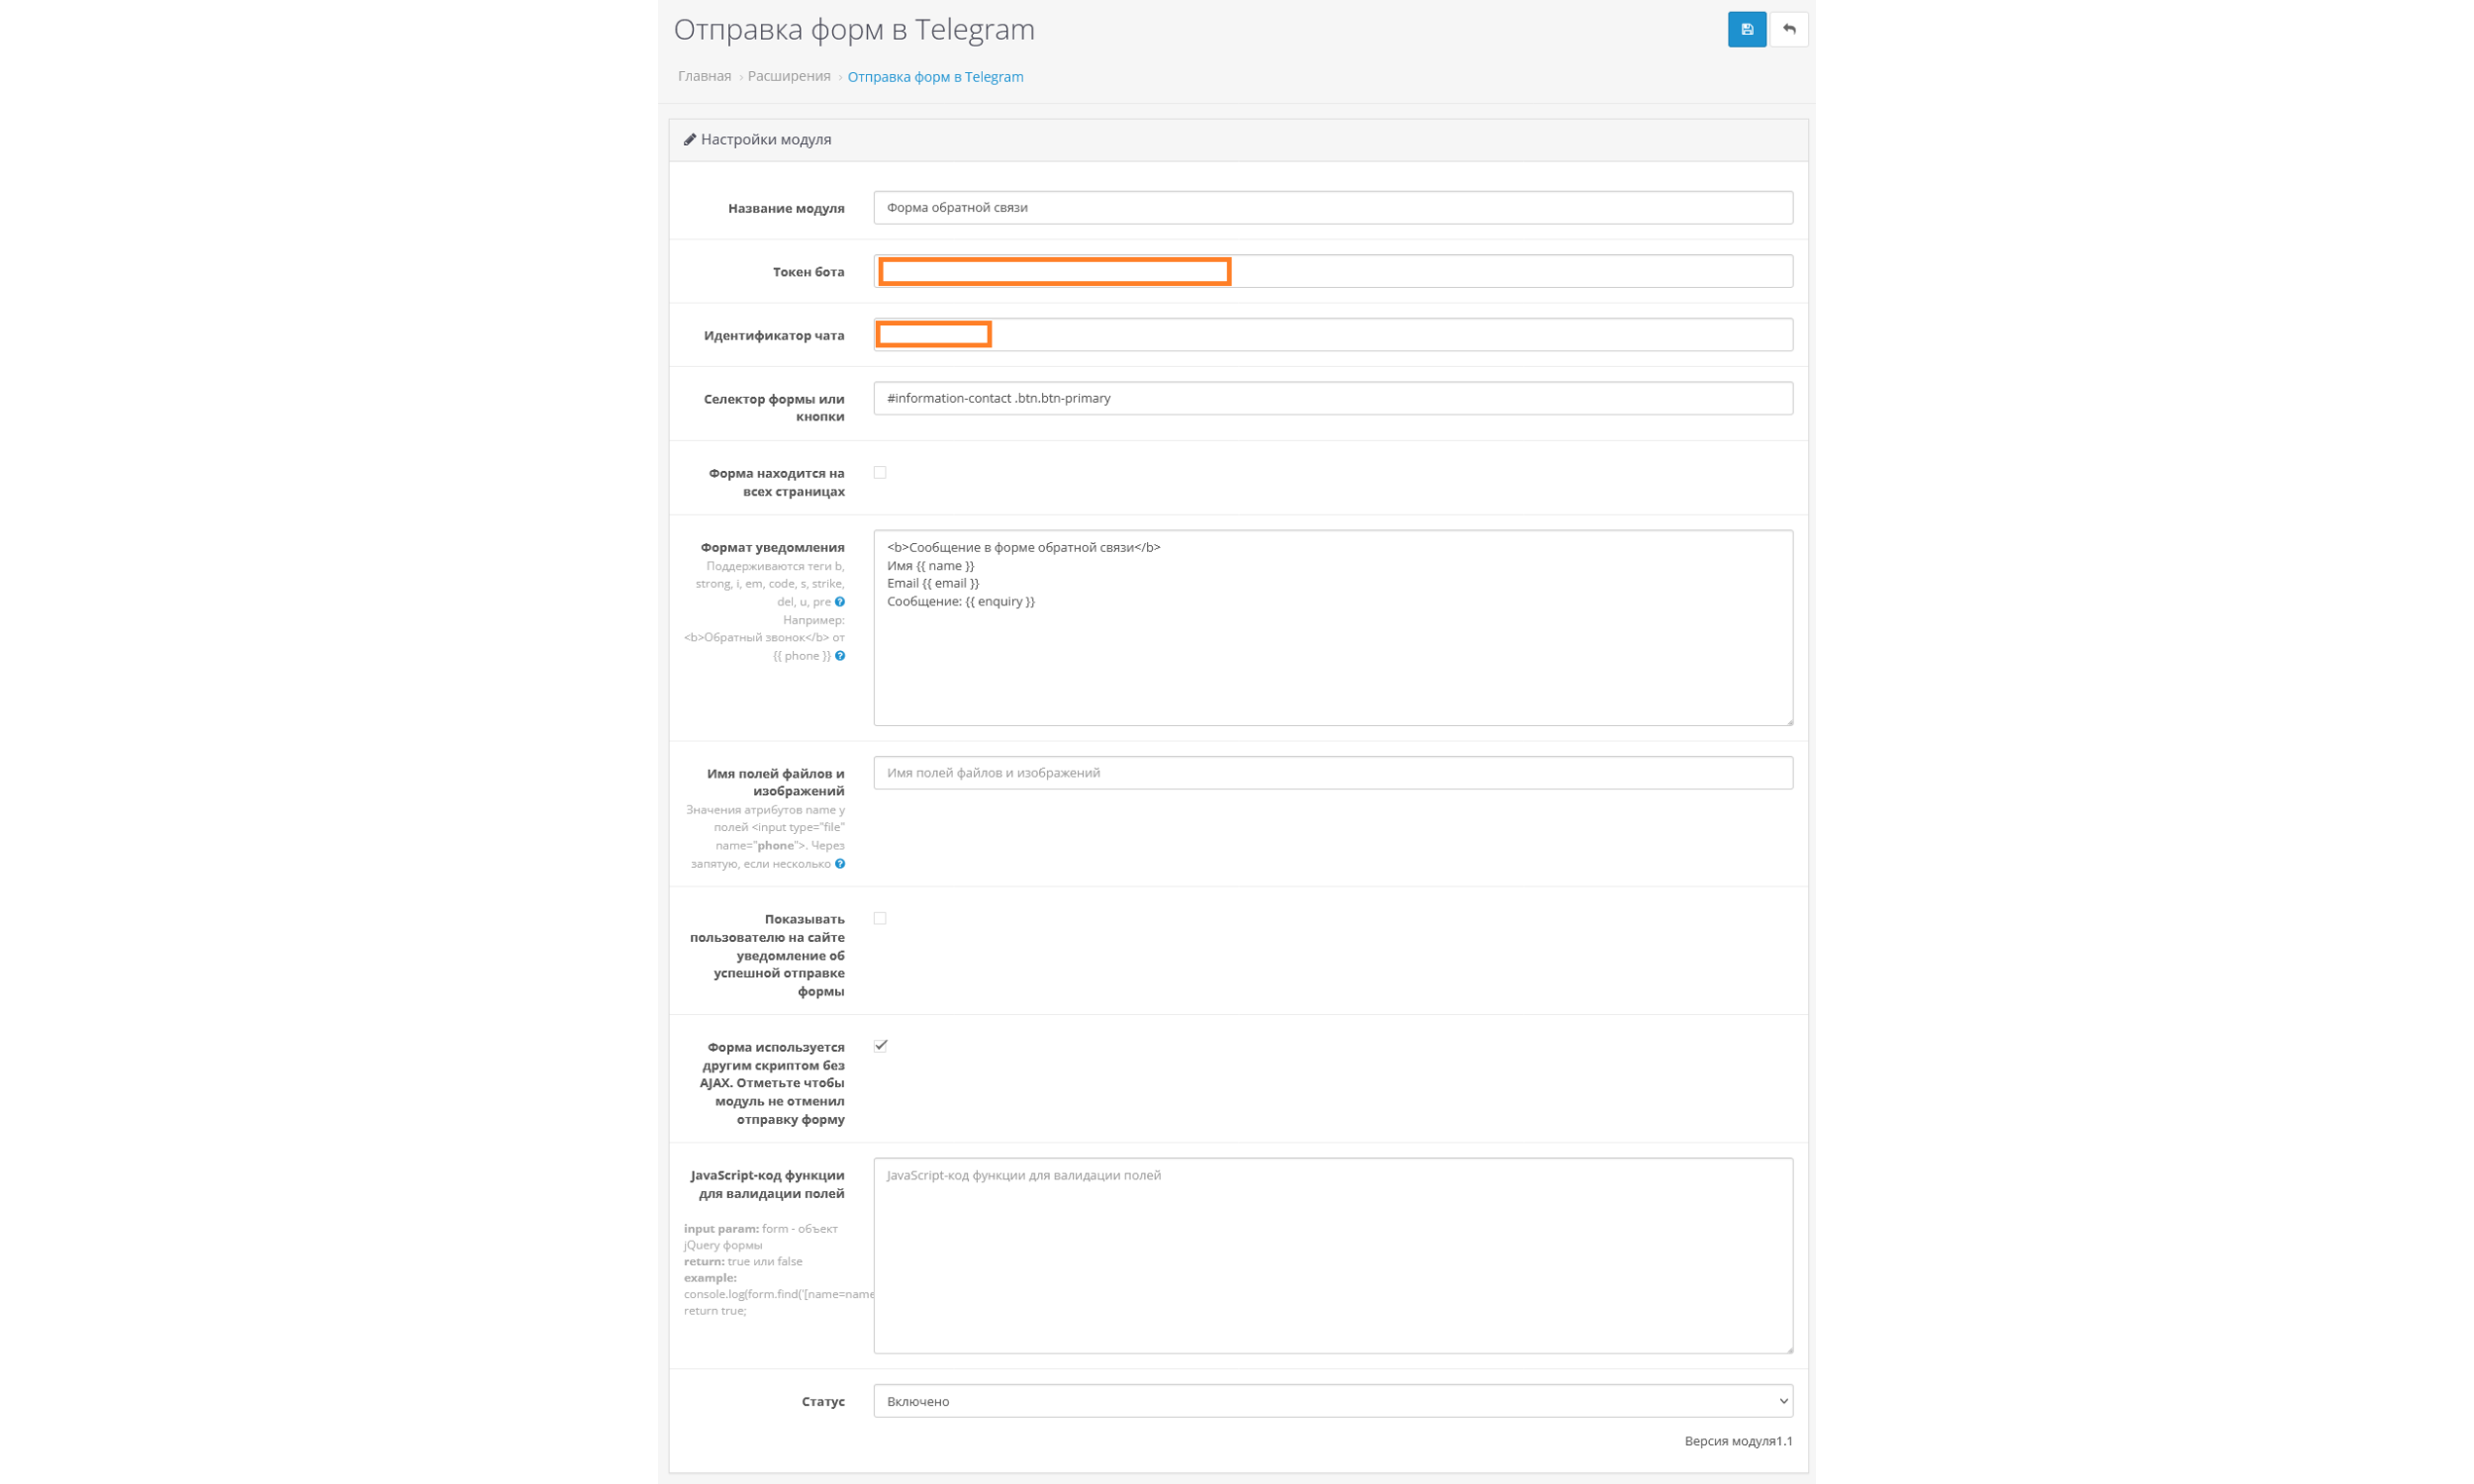
Task: Go to Расширения breadcrumb
Action: coord(789,77)
